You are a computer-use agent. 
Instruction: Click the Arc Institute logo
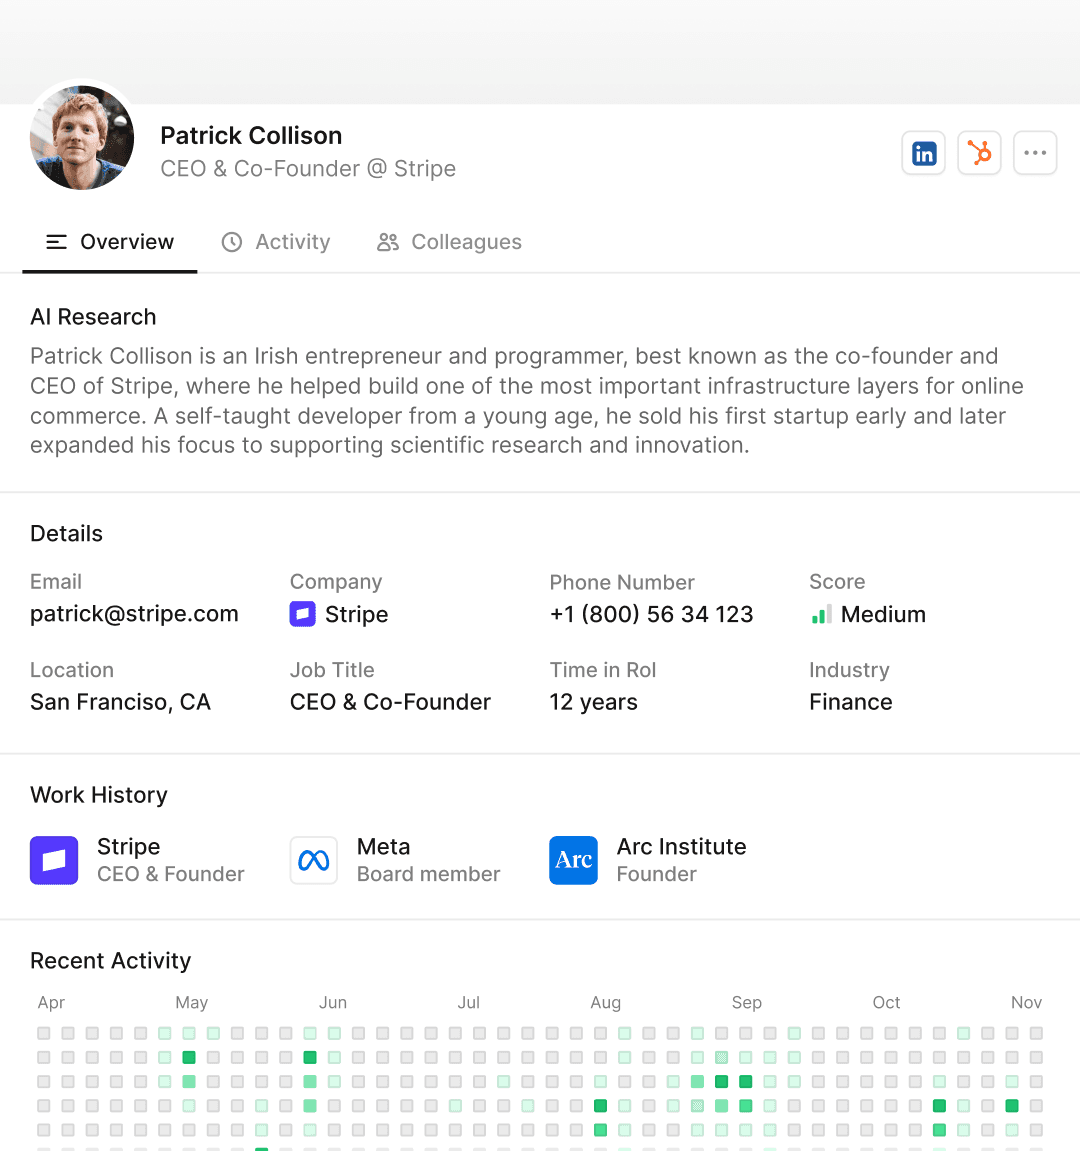click(x=573, y=860)
